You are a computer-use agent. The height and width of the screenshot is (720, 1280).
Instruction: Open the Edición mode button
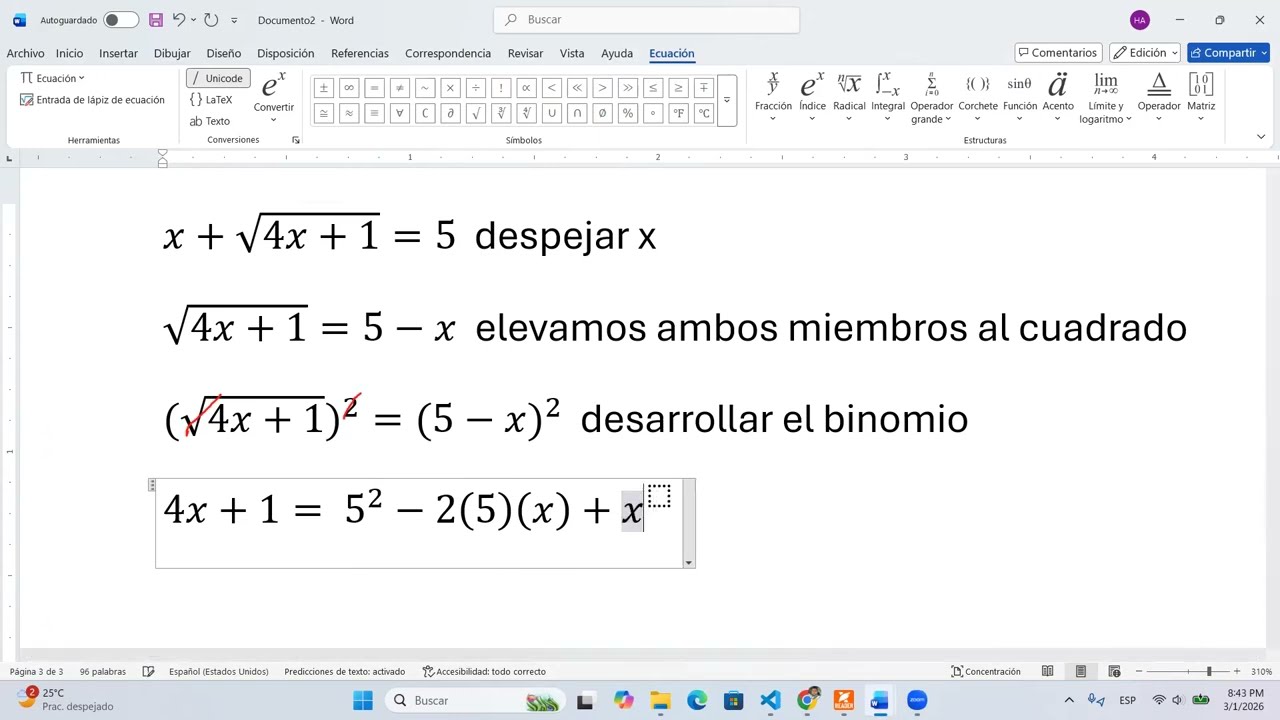[1145, 53]
